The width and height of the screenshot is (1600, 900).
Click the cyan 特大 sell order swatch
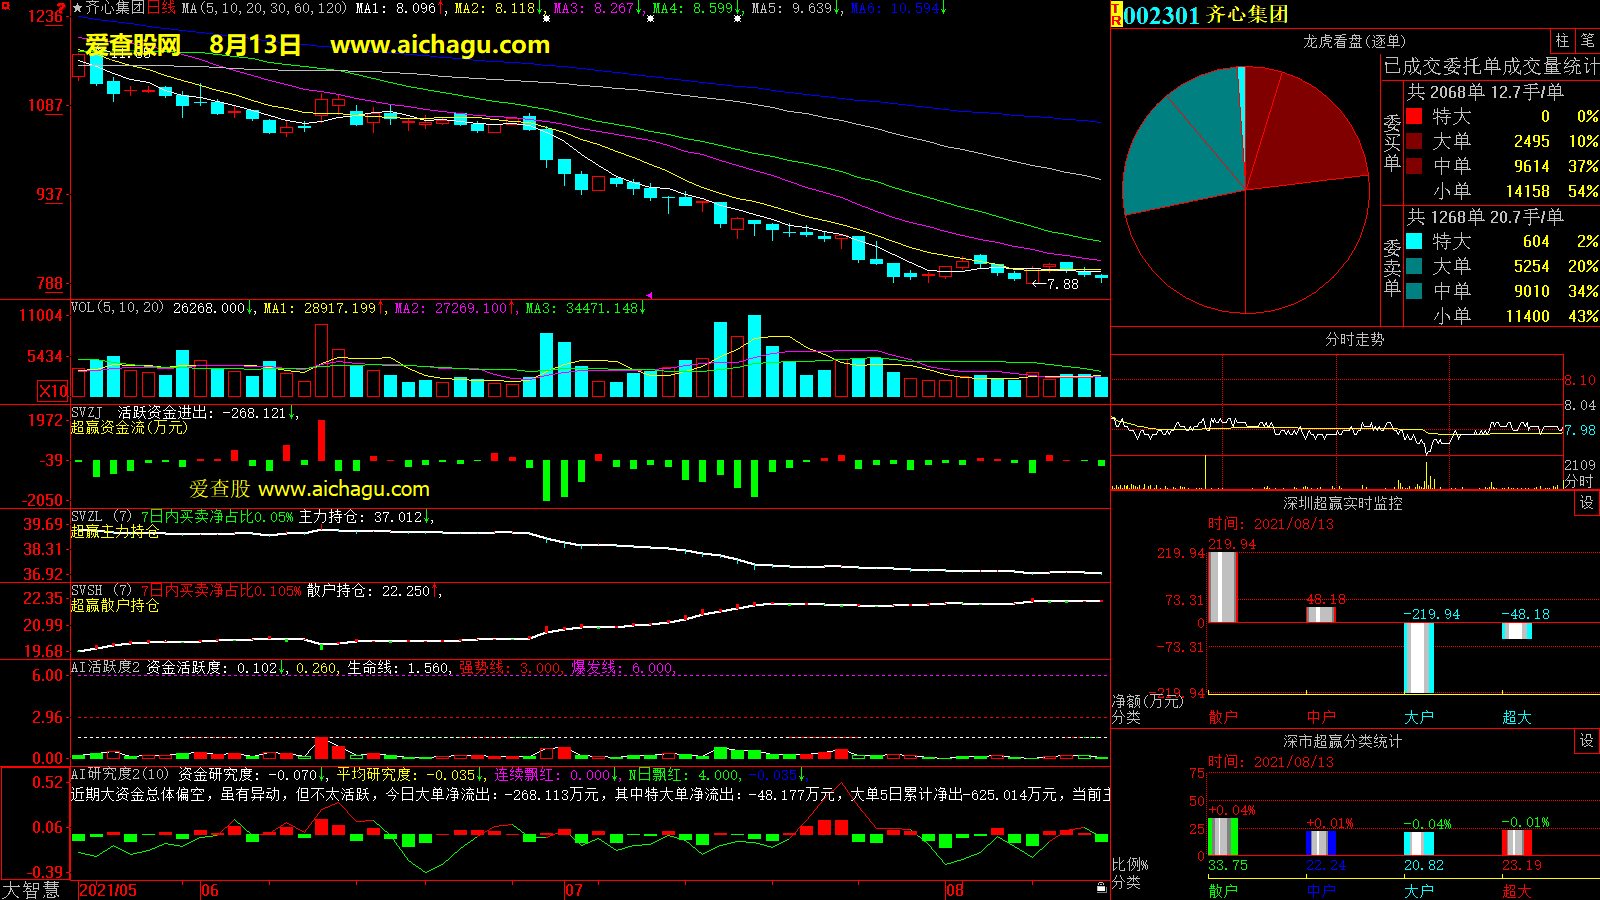tap(1414, 241)
